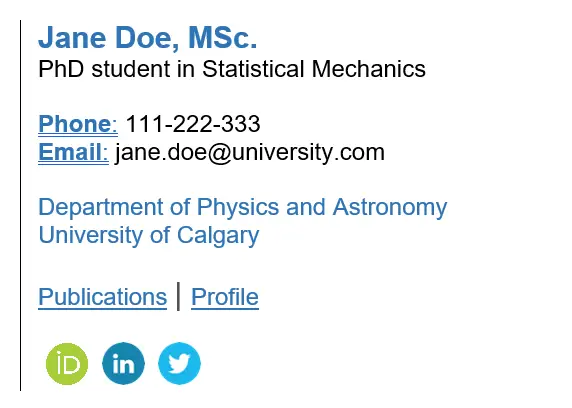This screenshot has width=572, height=408.
Task: Click the word Calgary
Action: [218, 236]
